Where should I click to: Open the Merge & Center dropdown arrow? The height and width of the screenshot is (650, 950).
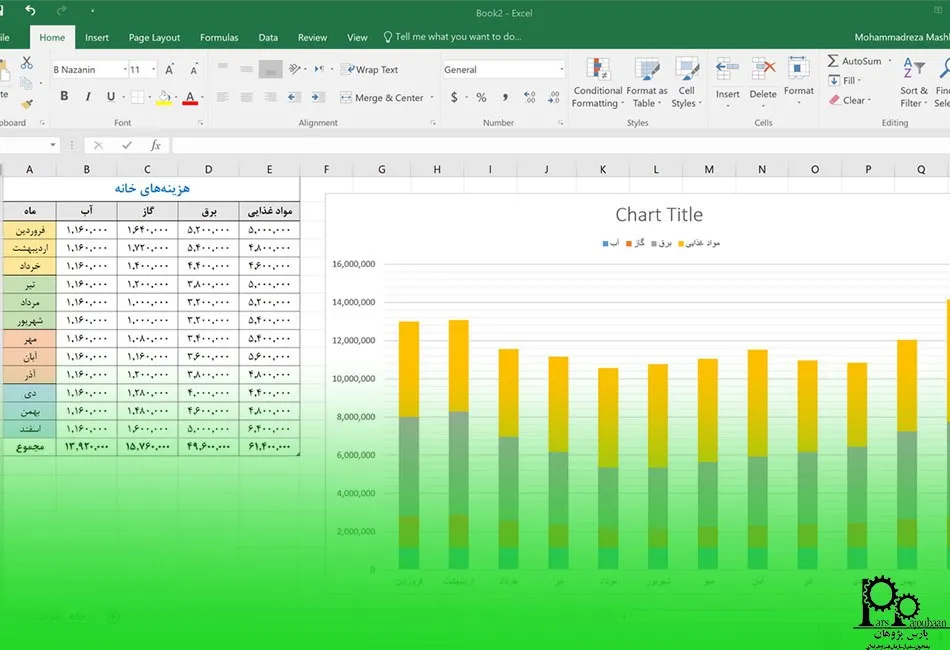pos(431,98)
